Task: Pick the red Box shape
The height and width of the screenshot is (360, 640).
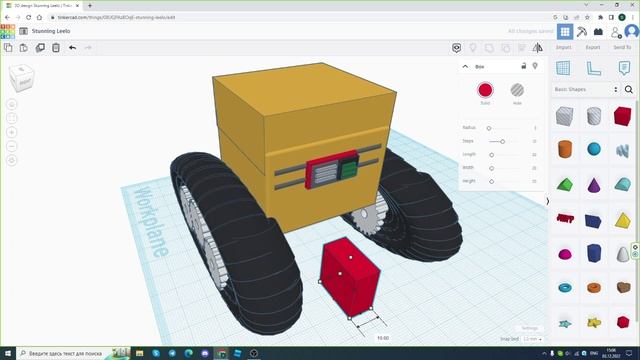Action: 622,116
